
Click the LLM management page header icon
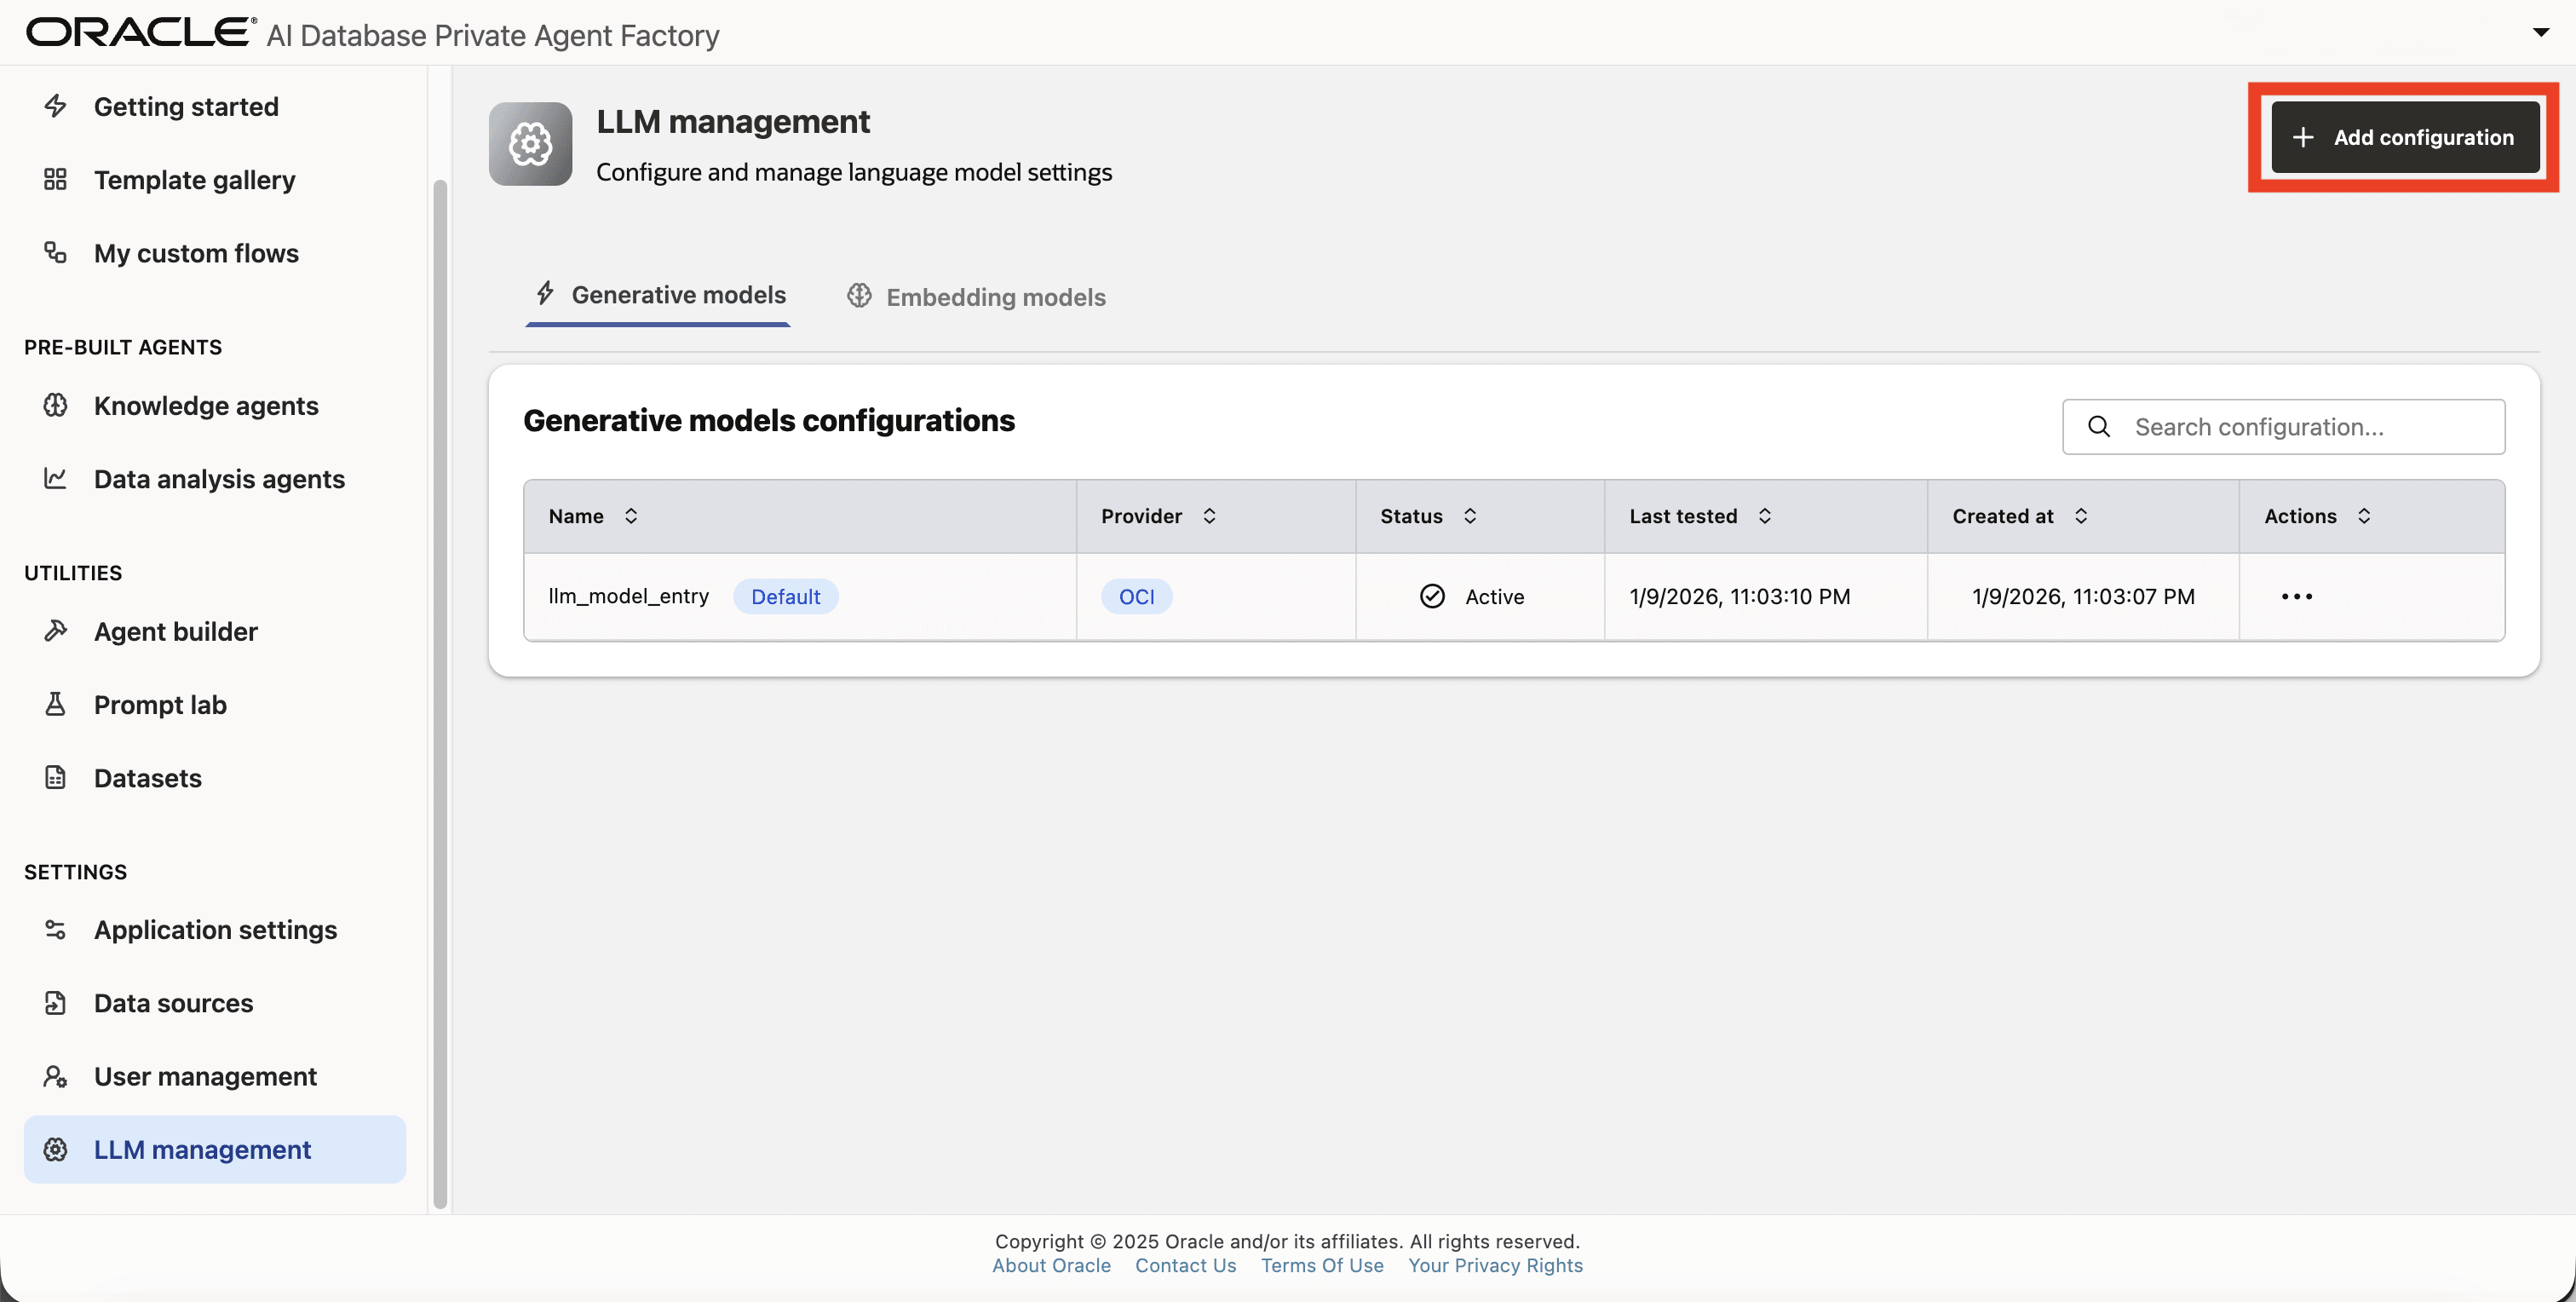(x=530, y=144)
